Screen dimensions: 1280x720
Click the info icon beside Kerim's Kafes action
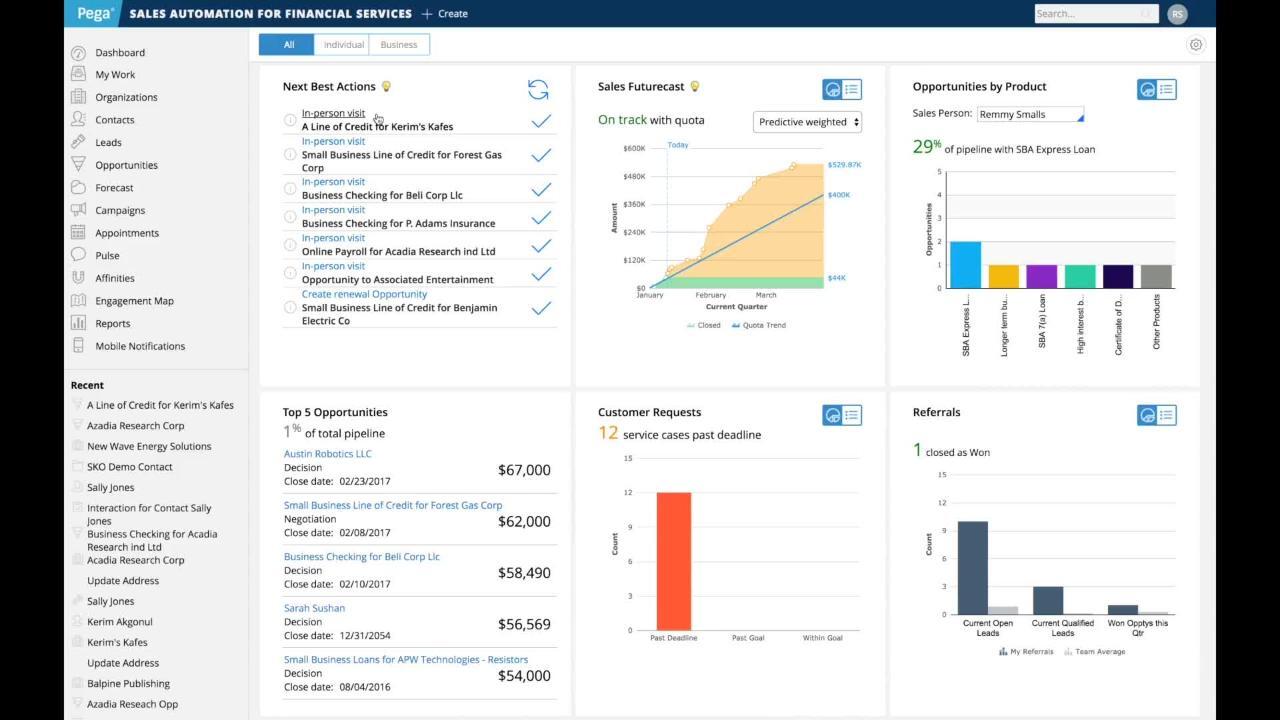click(290, 120)
